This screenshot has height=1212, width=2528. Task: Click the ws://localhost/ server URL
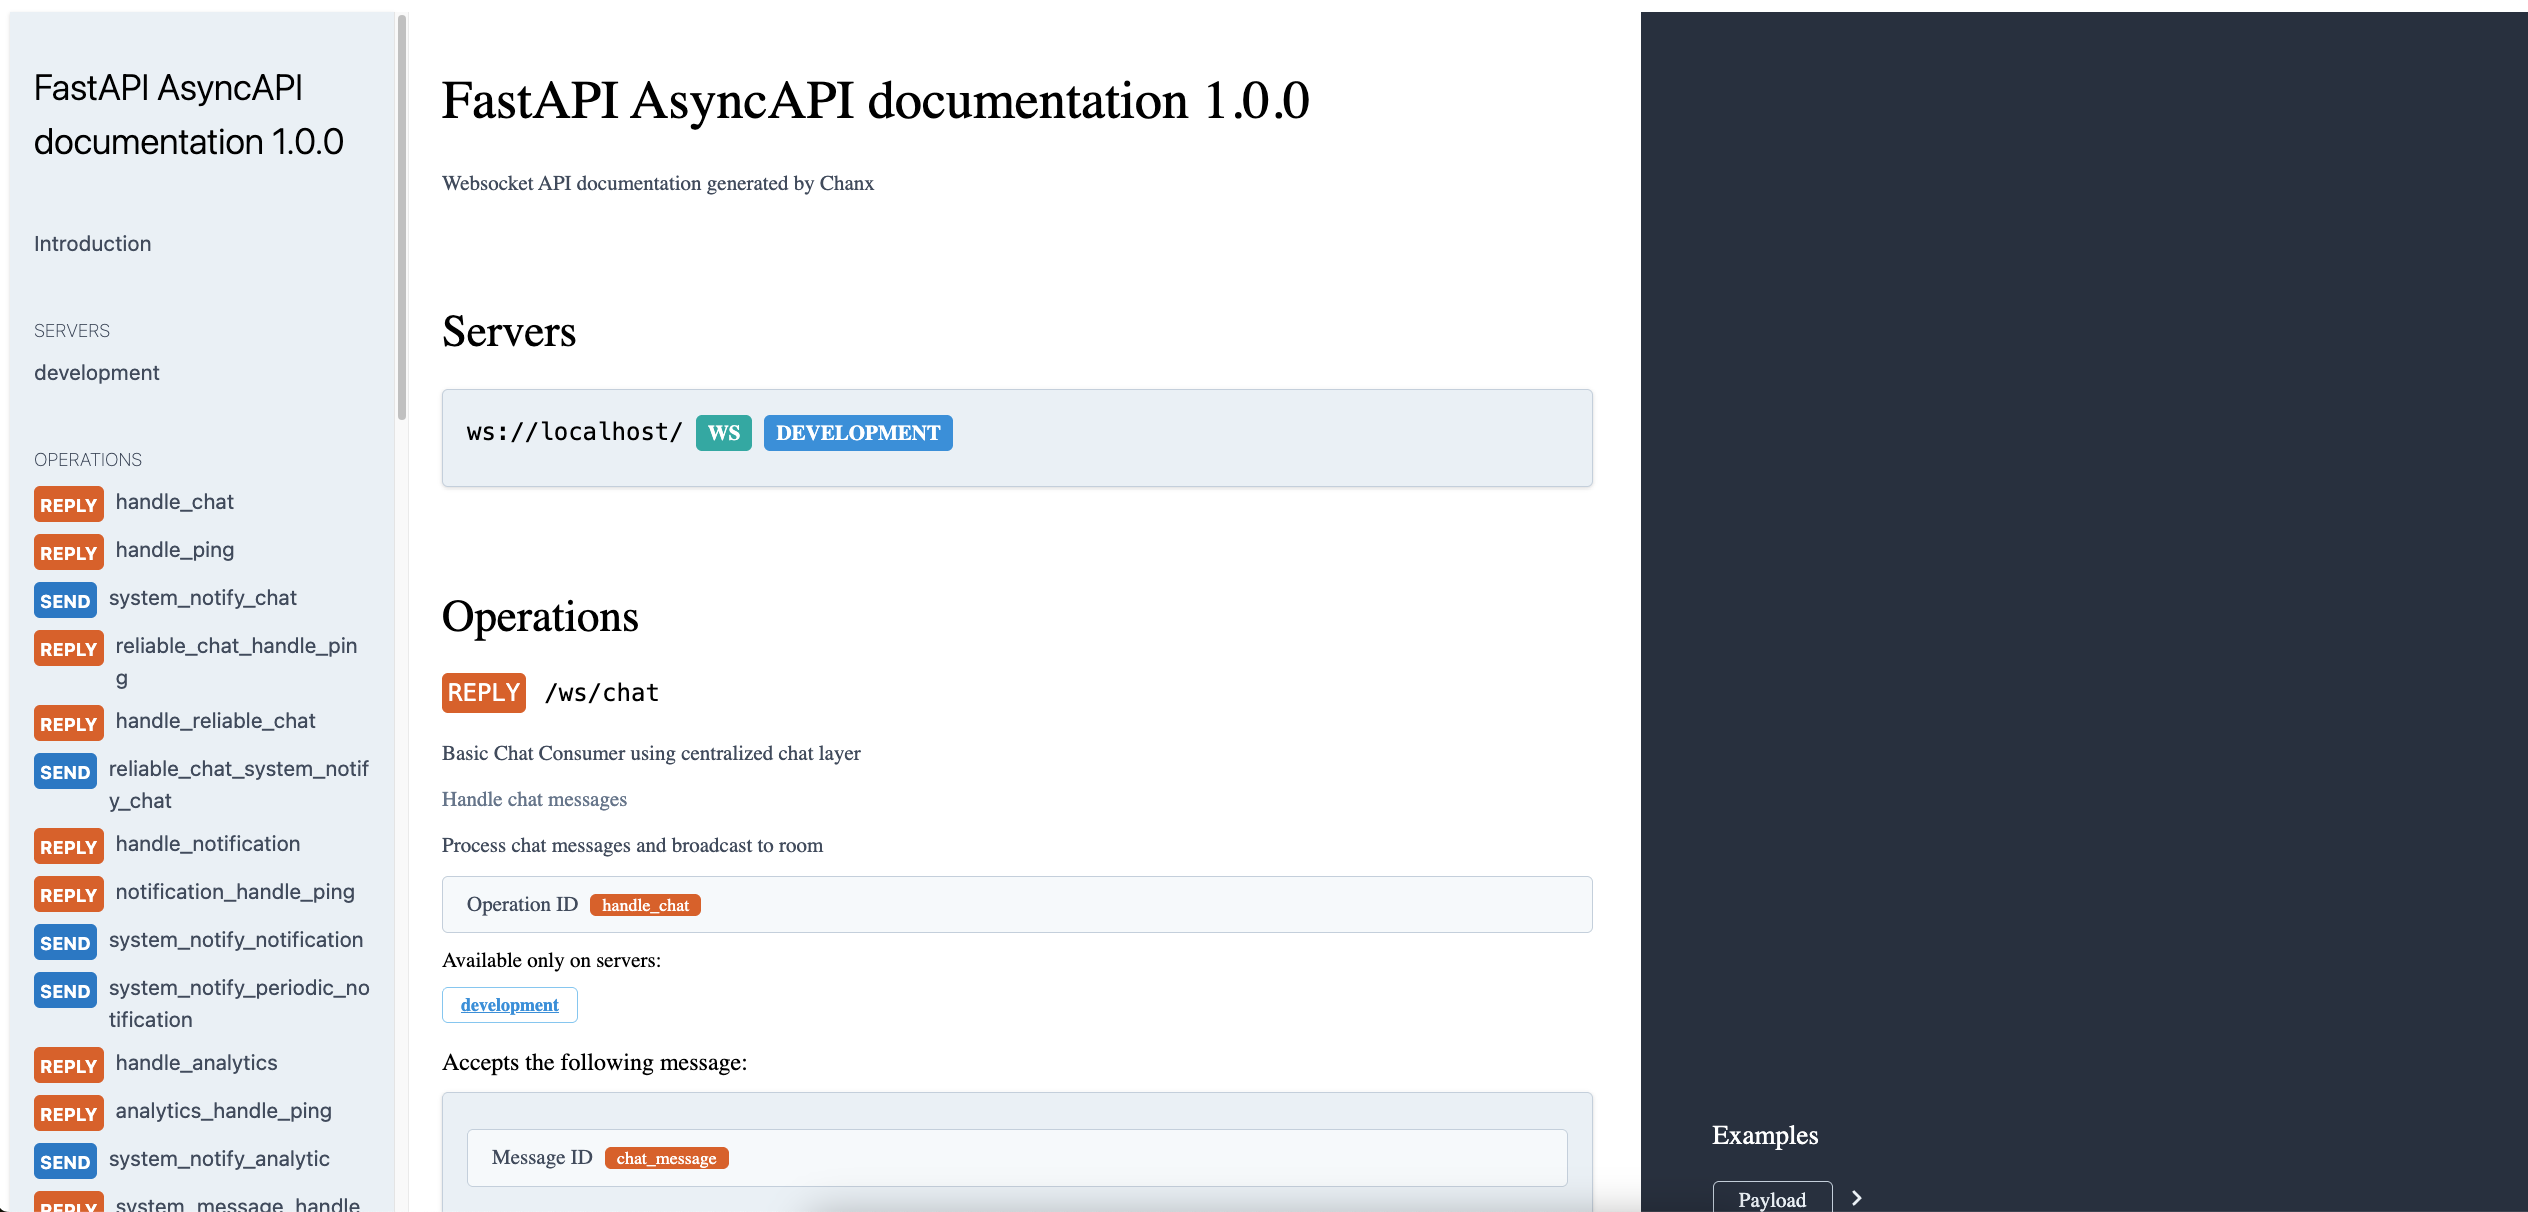point(574,432)
